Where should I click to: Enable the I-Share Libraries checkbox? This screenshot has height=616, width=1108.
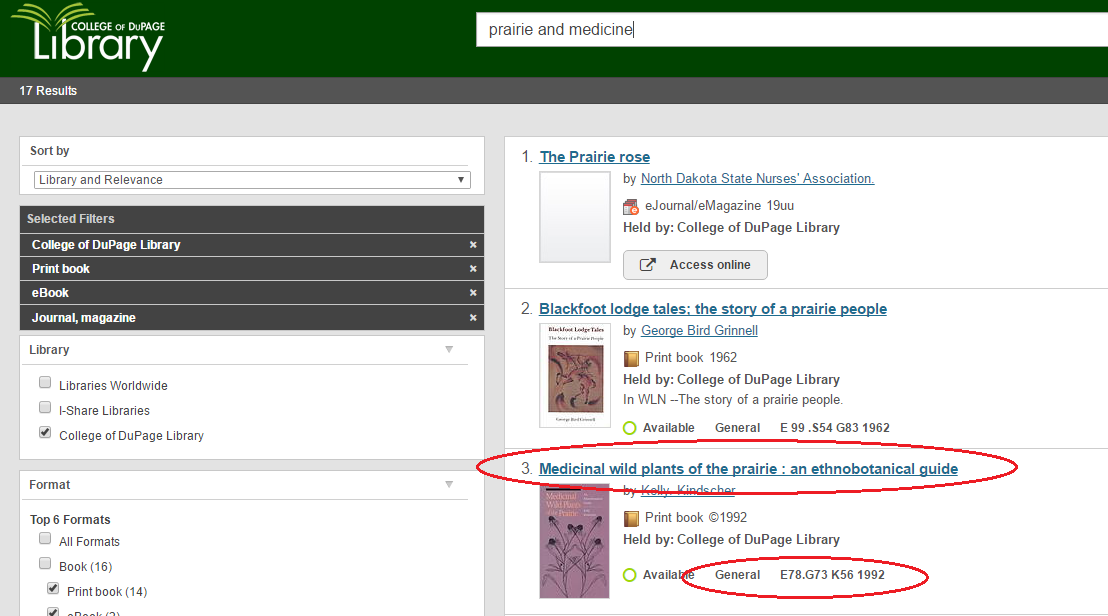coord(45,407)
